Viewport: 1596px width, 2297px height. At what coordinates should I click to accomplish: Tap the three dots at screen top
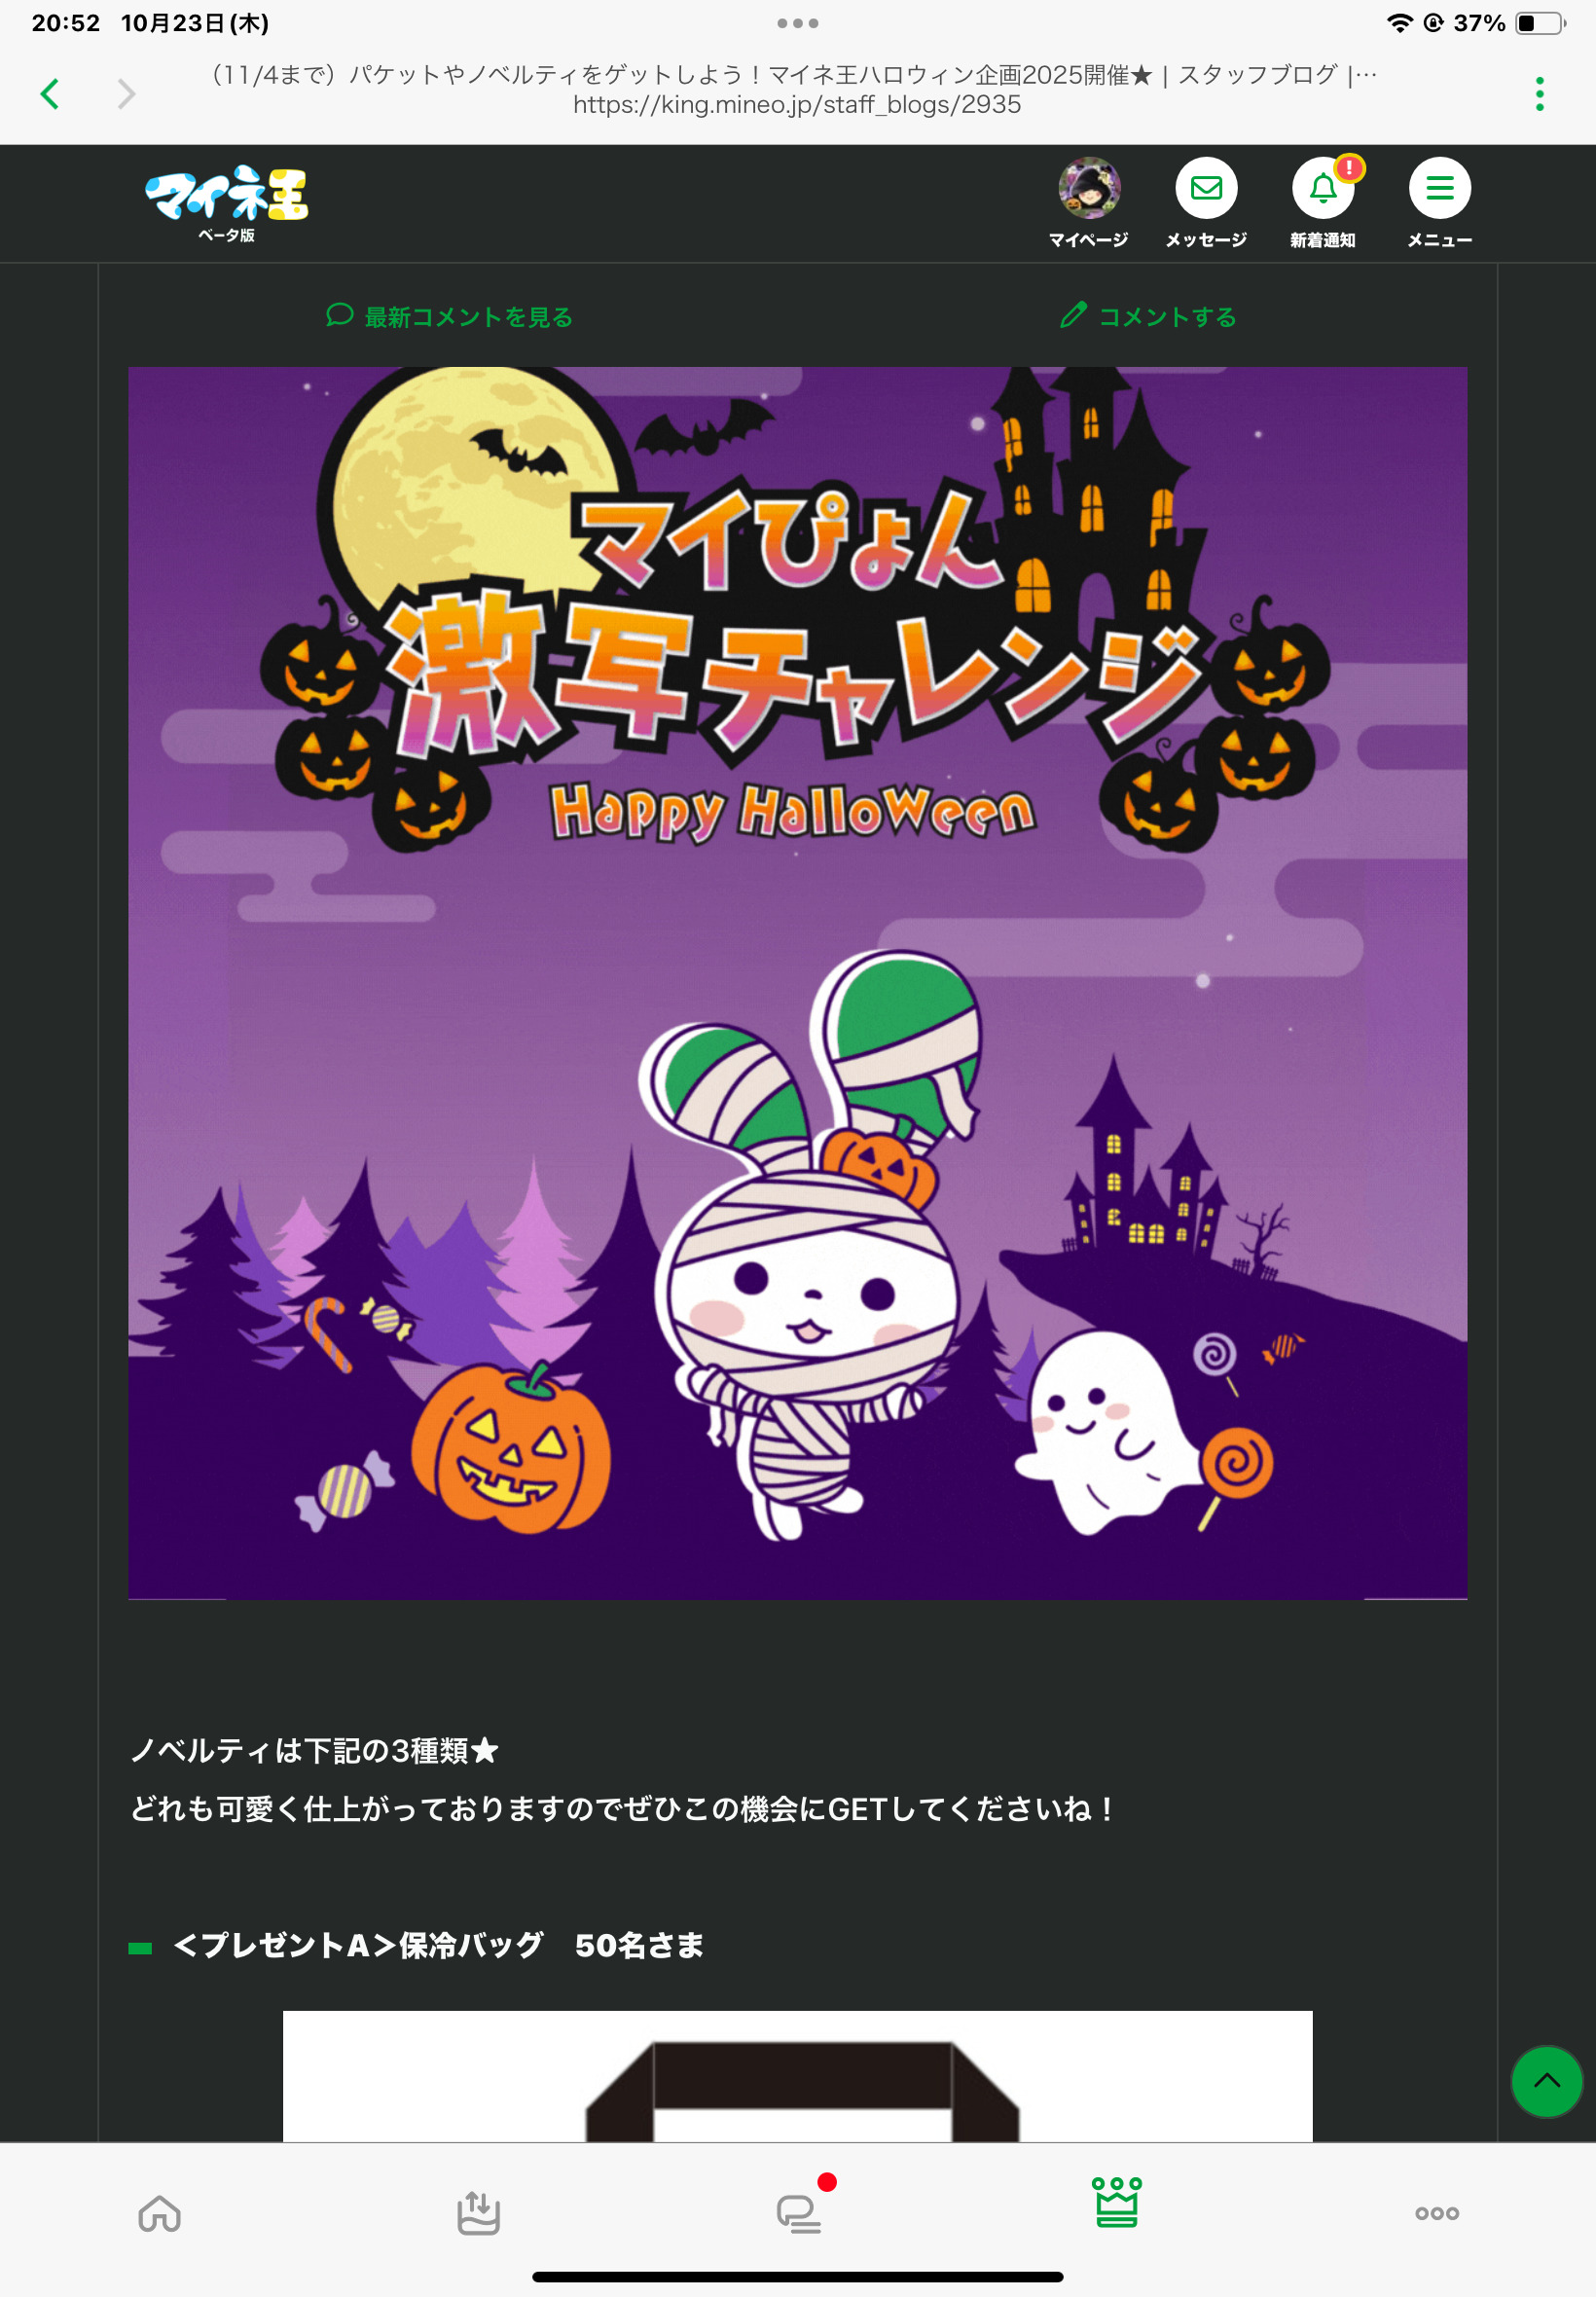(797, 23)
